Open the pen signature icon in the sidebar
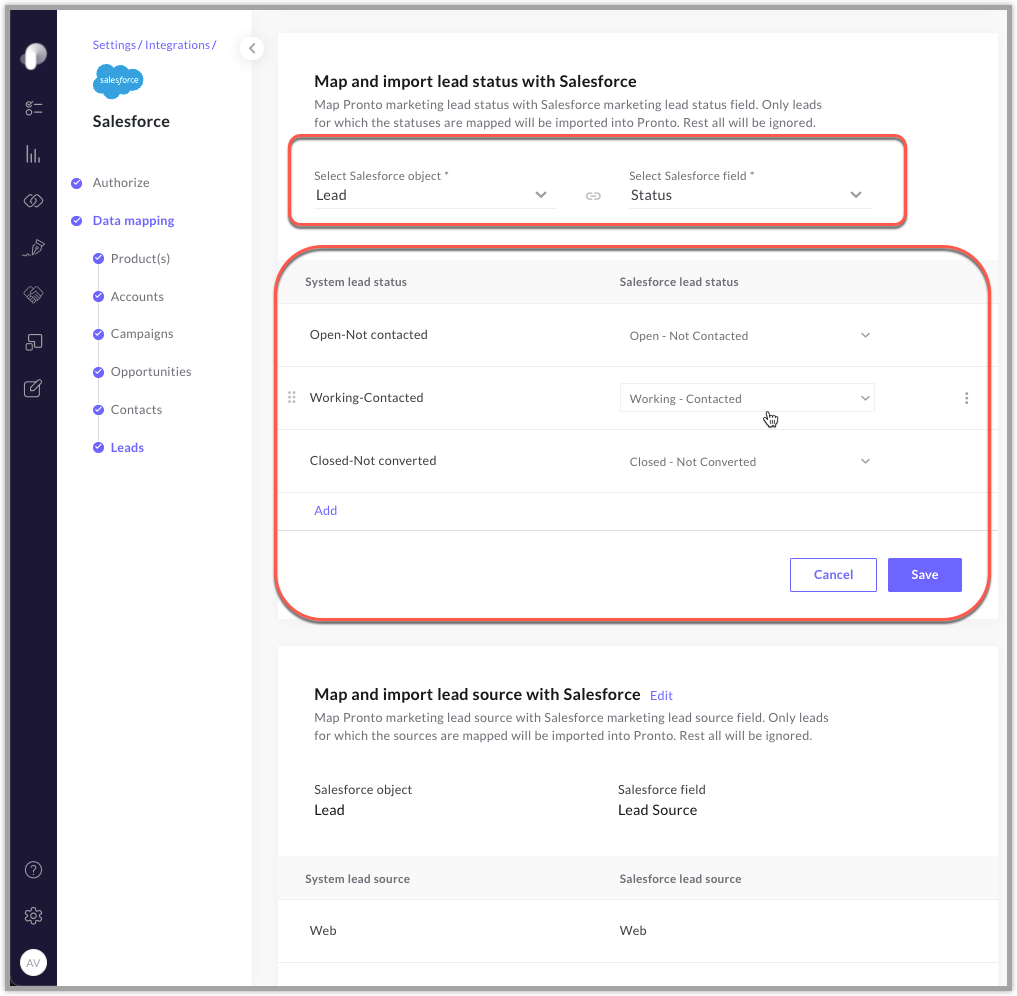The image size is (1017, 996). 33,247
